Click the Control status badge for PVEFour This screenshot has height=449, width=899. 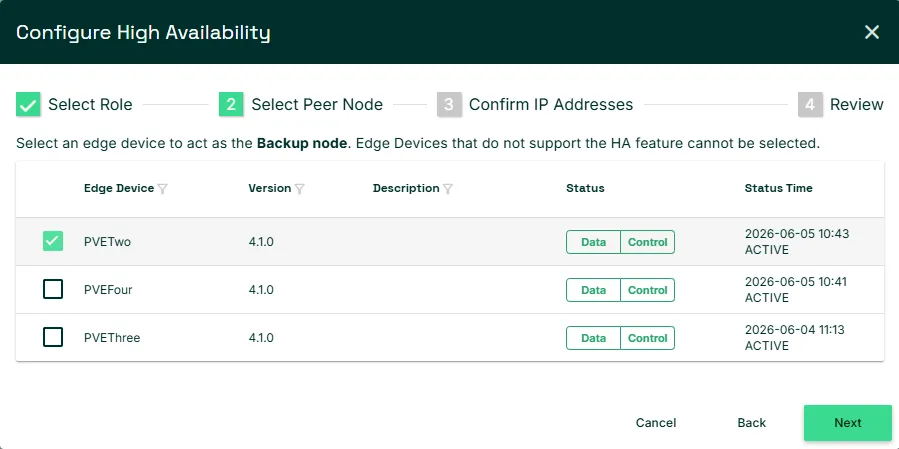click(x=647, y=290)
